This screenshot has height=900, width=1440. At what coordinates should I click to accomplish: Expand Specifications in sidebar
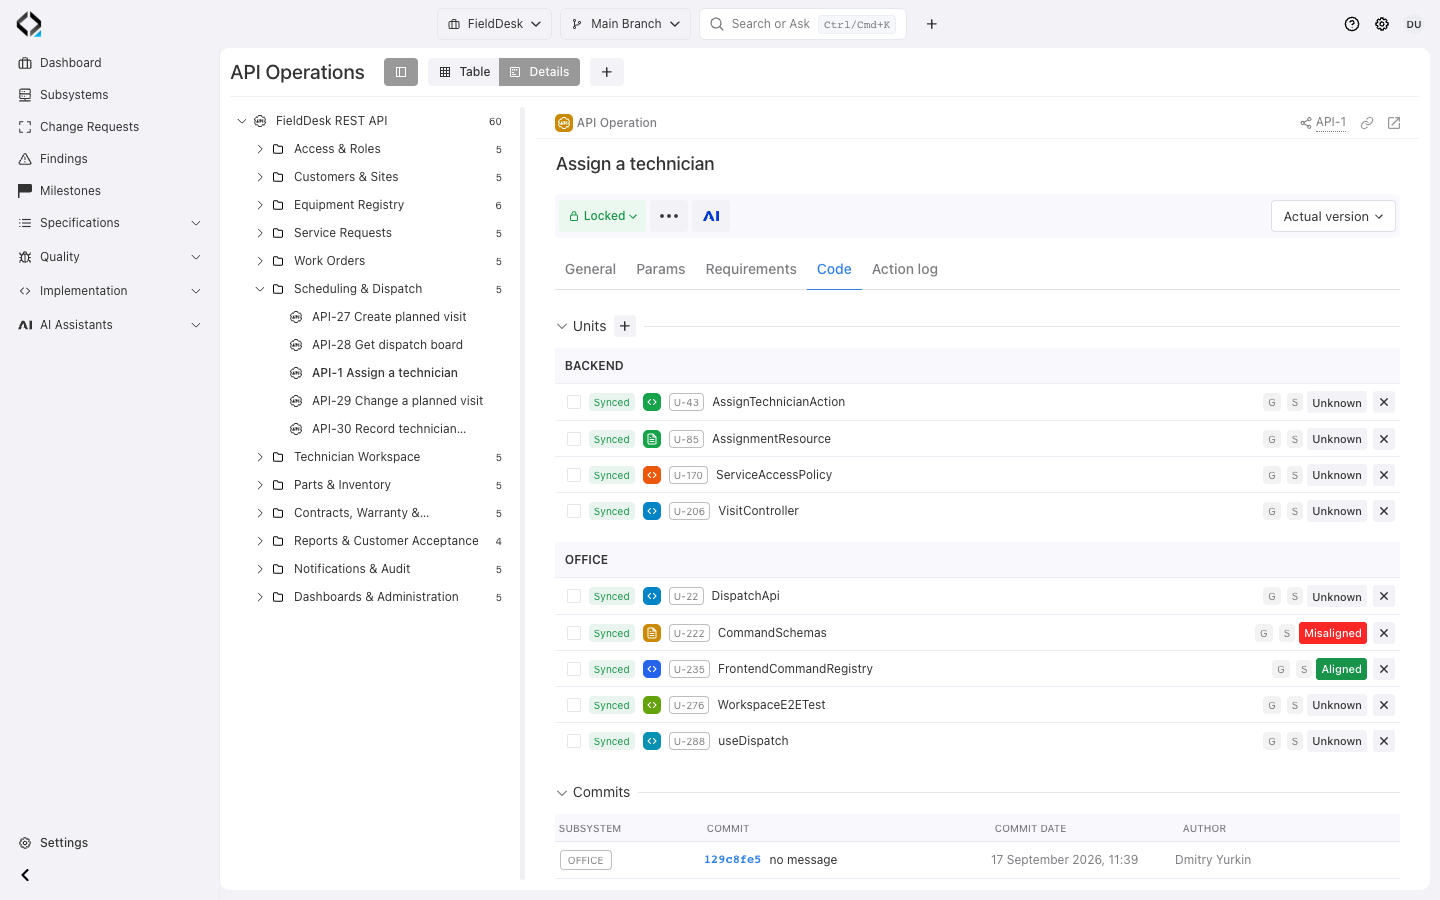point(196,223)
